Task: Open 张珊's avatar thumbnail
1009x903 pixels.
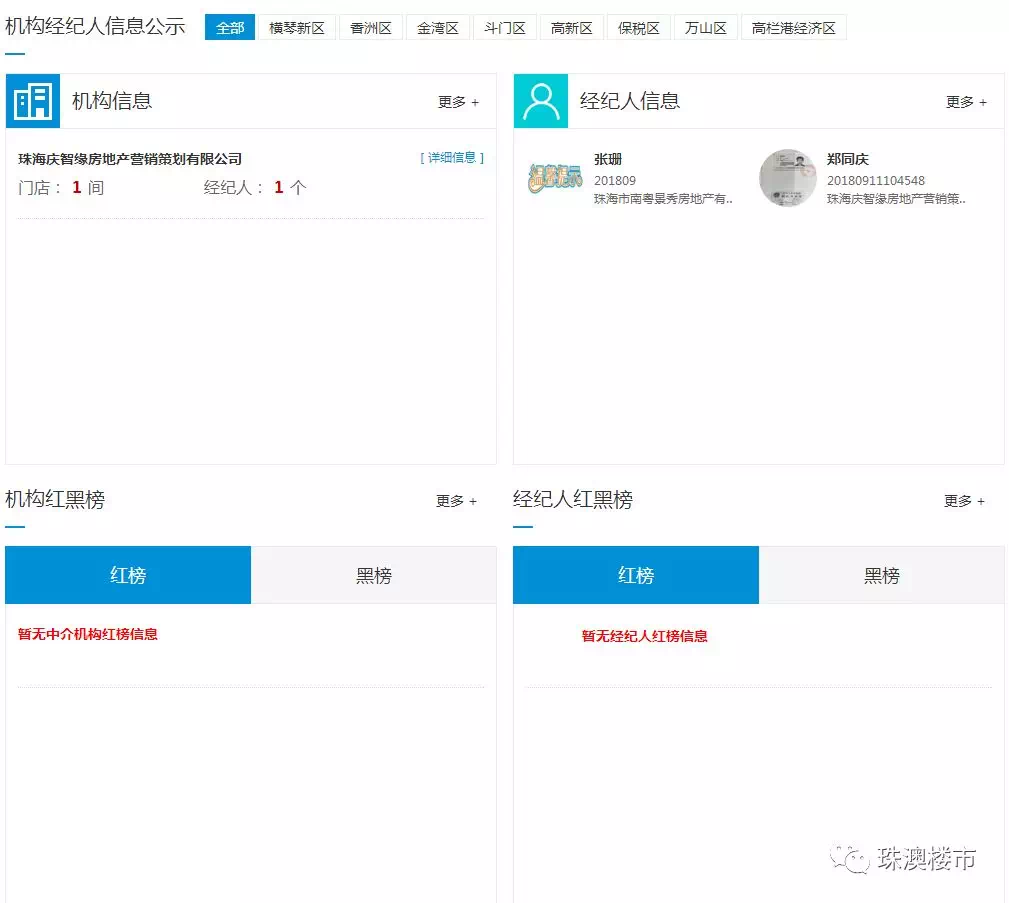Action: 555,179
